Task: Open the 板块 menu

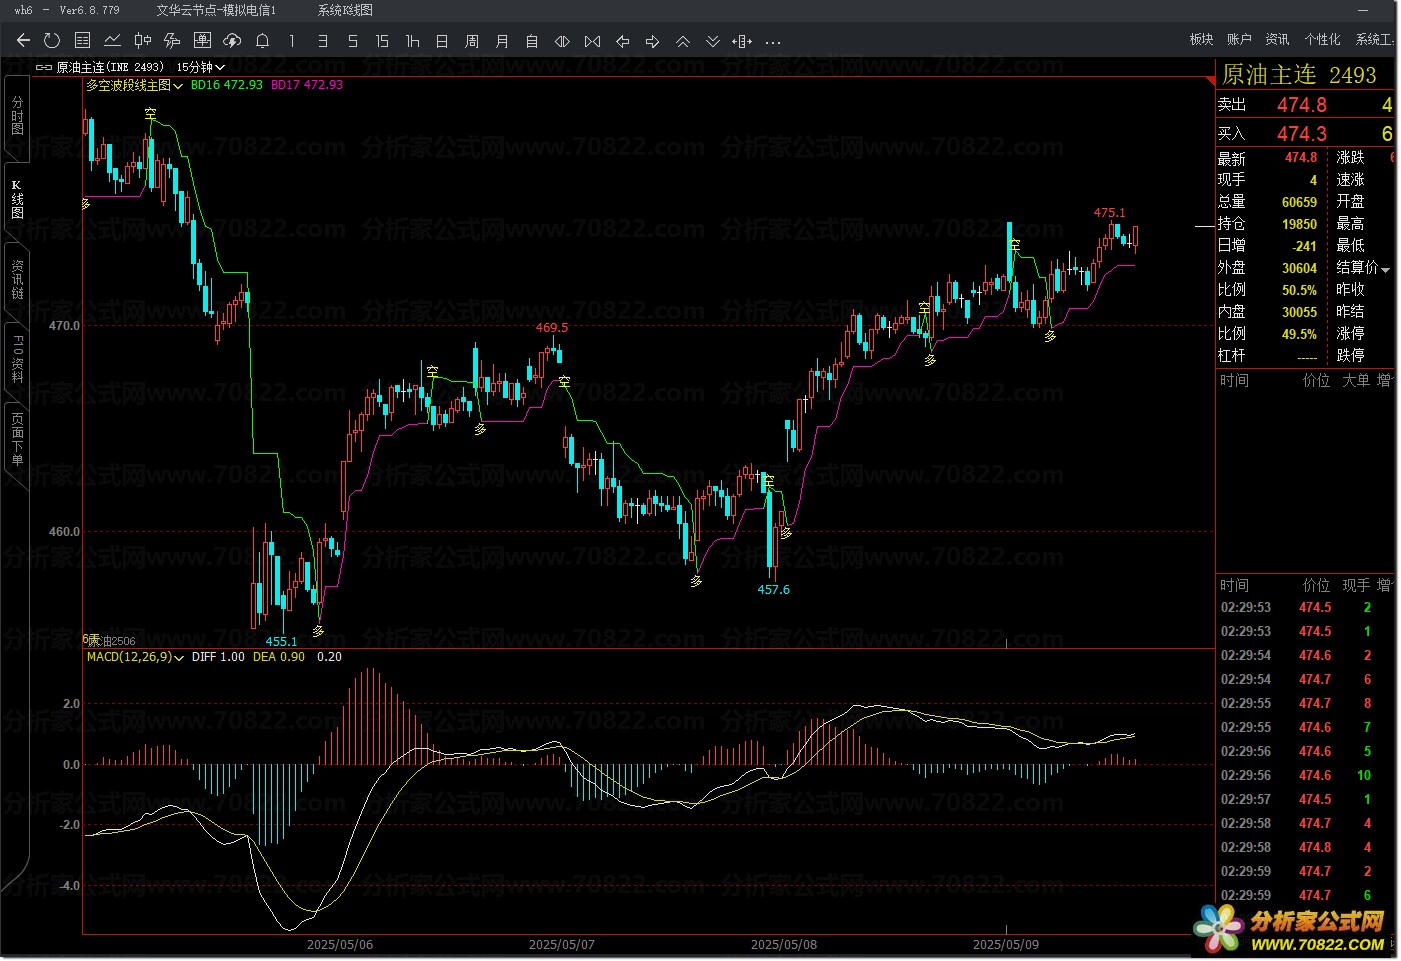Action: pyautogui.click(x=1201, y=39)
